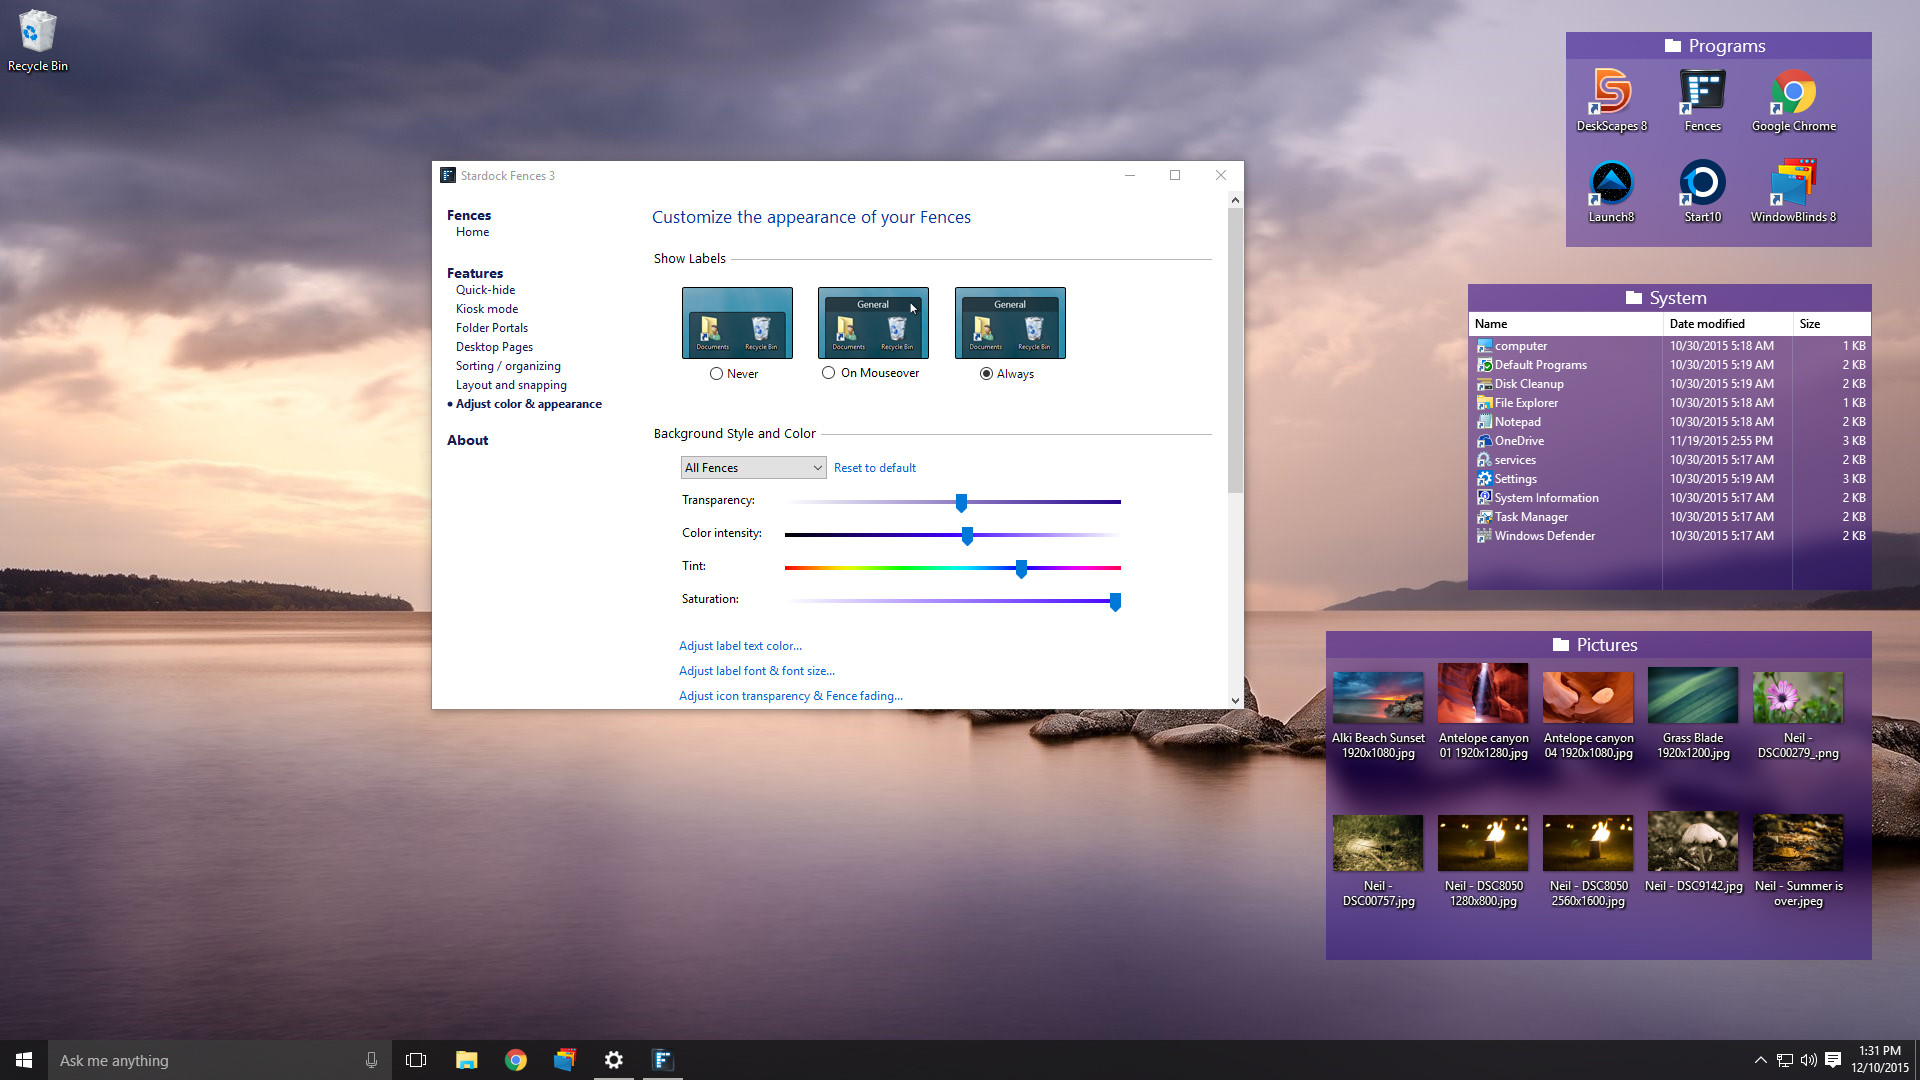1920x1080 pixels.
Task: Click Reset to default button
Action: click(874, 467)
